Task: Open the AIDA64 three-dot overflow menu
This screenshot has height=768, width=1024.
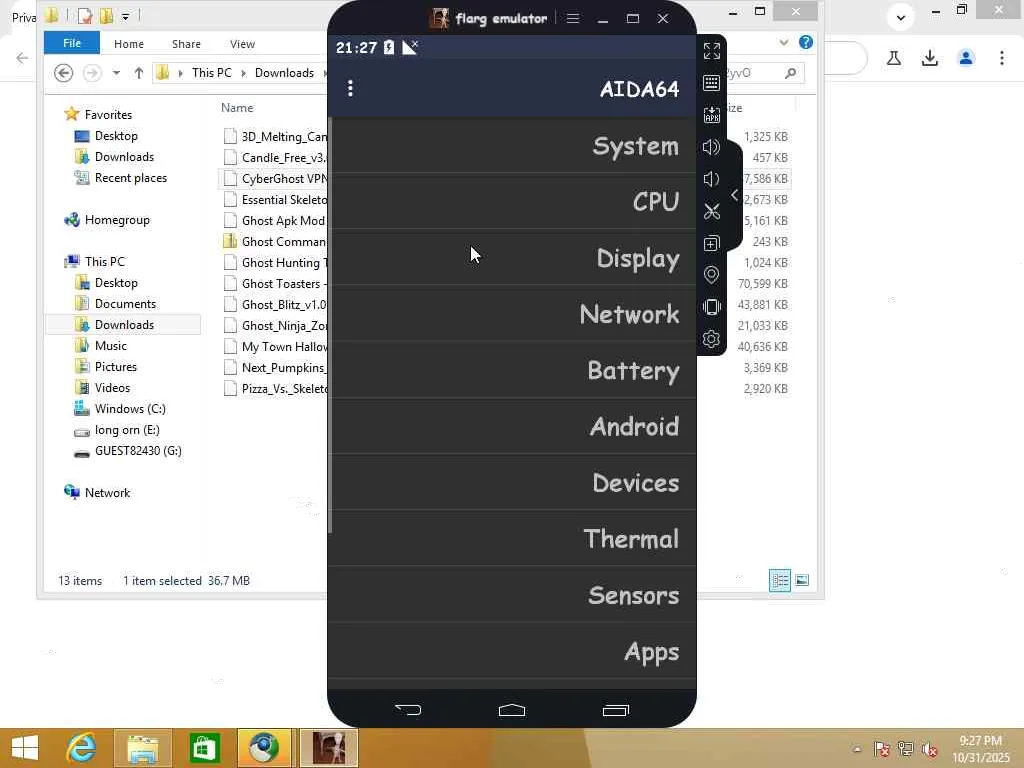Action: click(351, 88)
